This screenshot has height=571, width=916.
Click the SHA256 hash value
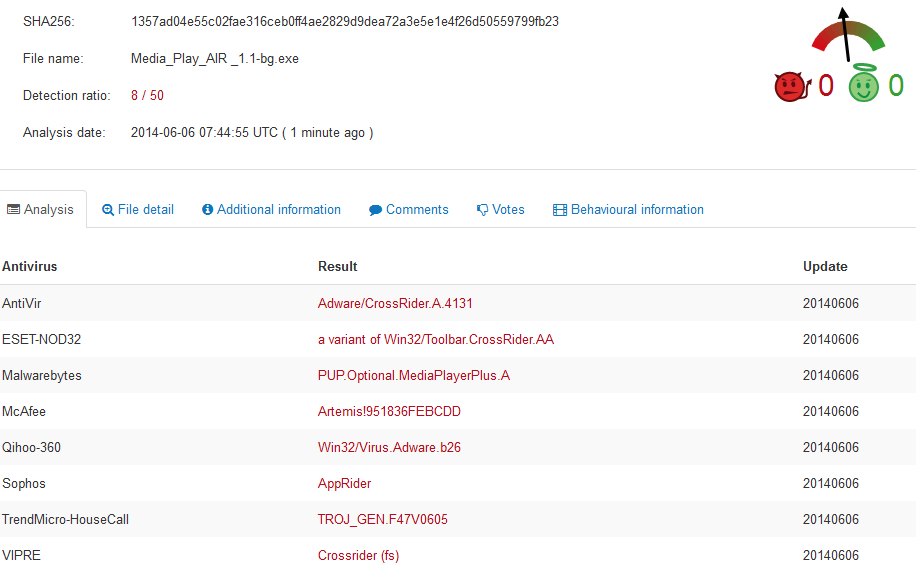(345, 22)
